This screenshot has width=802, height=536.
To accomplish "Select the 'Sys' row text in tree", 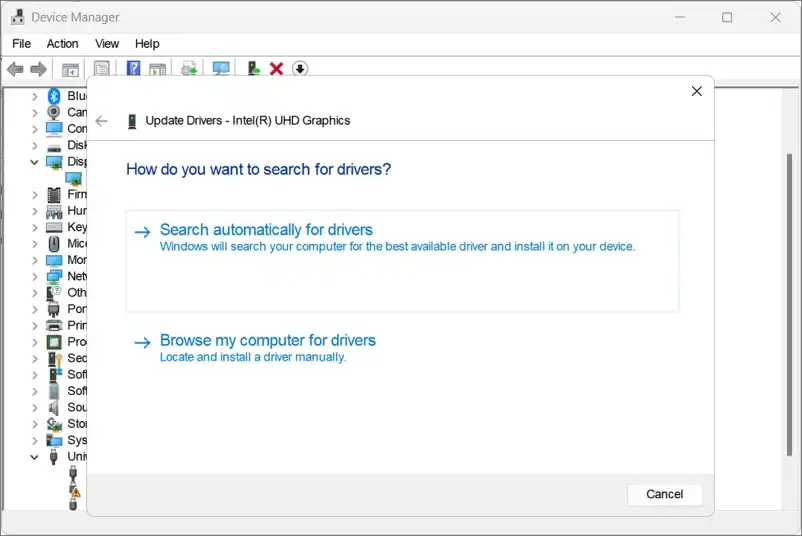I will [77, 440].
